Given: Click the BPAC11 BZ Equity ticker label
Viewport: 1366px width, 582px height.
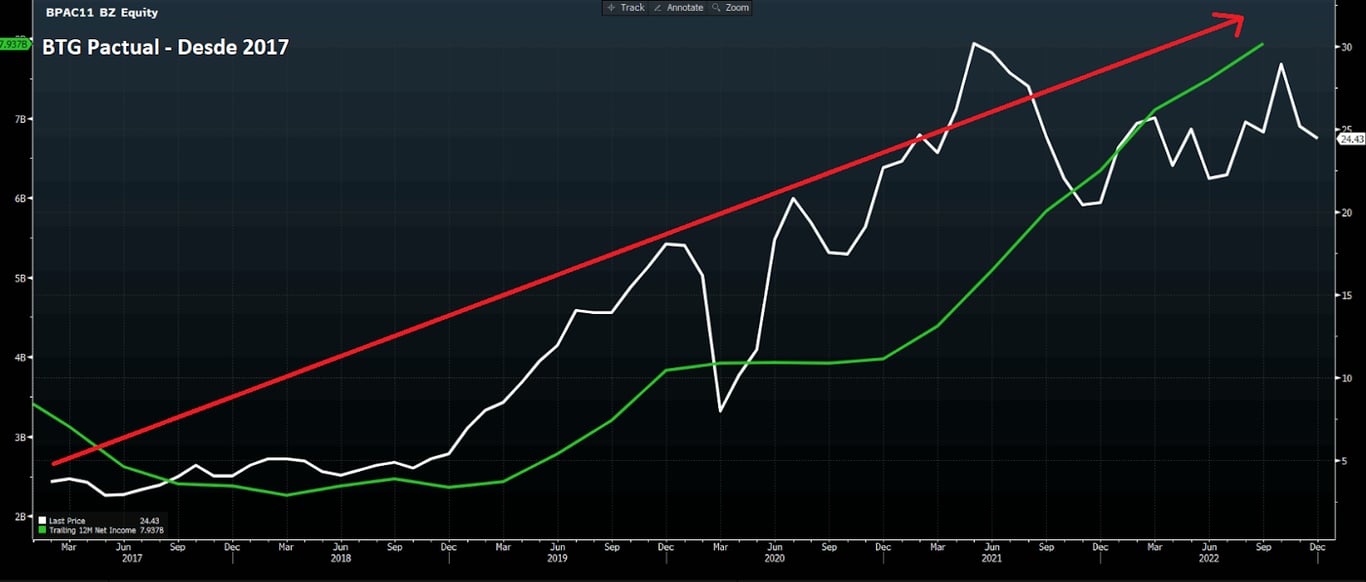Looking at the screenshot, I should click(102, 13).
